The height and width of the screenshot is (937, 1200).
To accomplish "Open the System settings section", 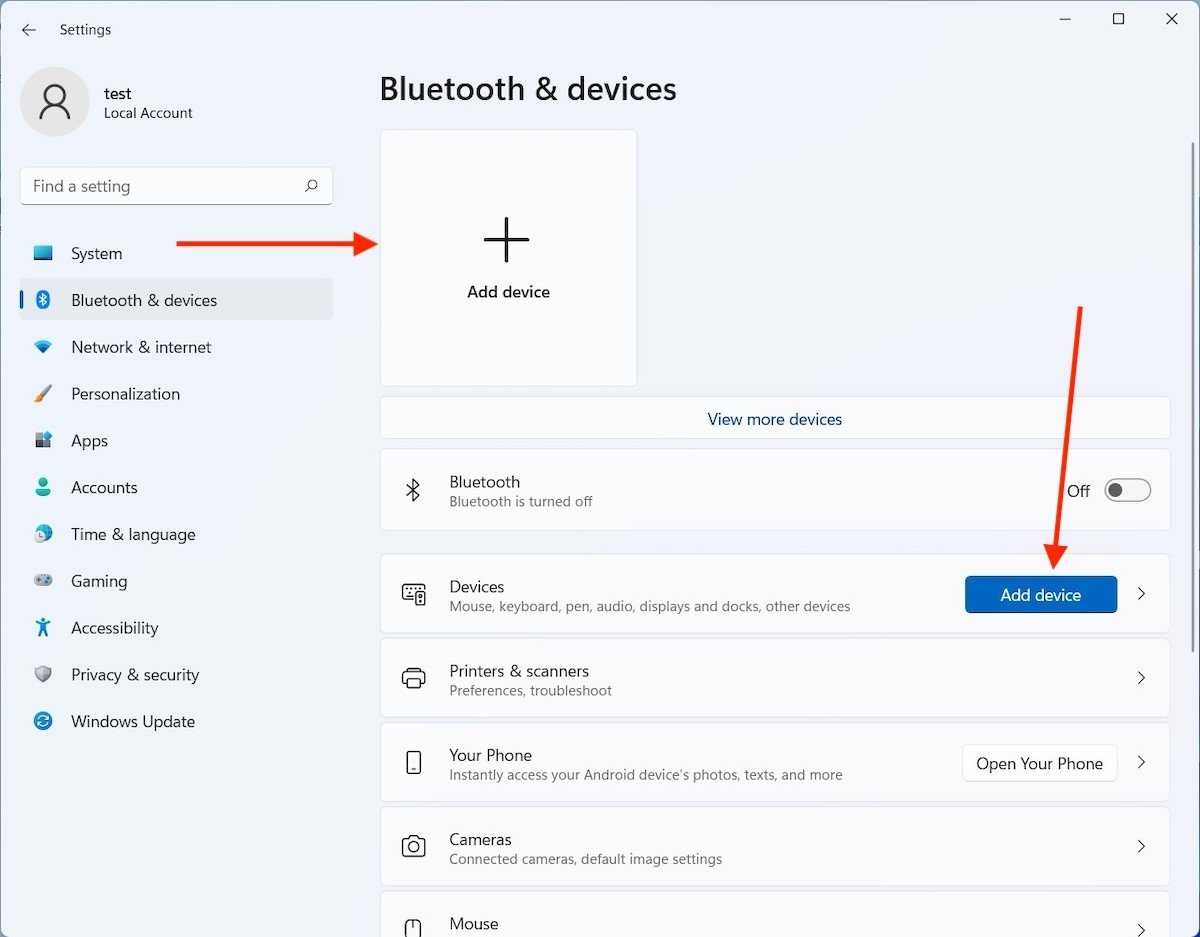I will point(97,254).
